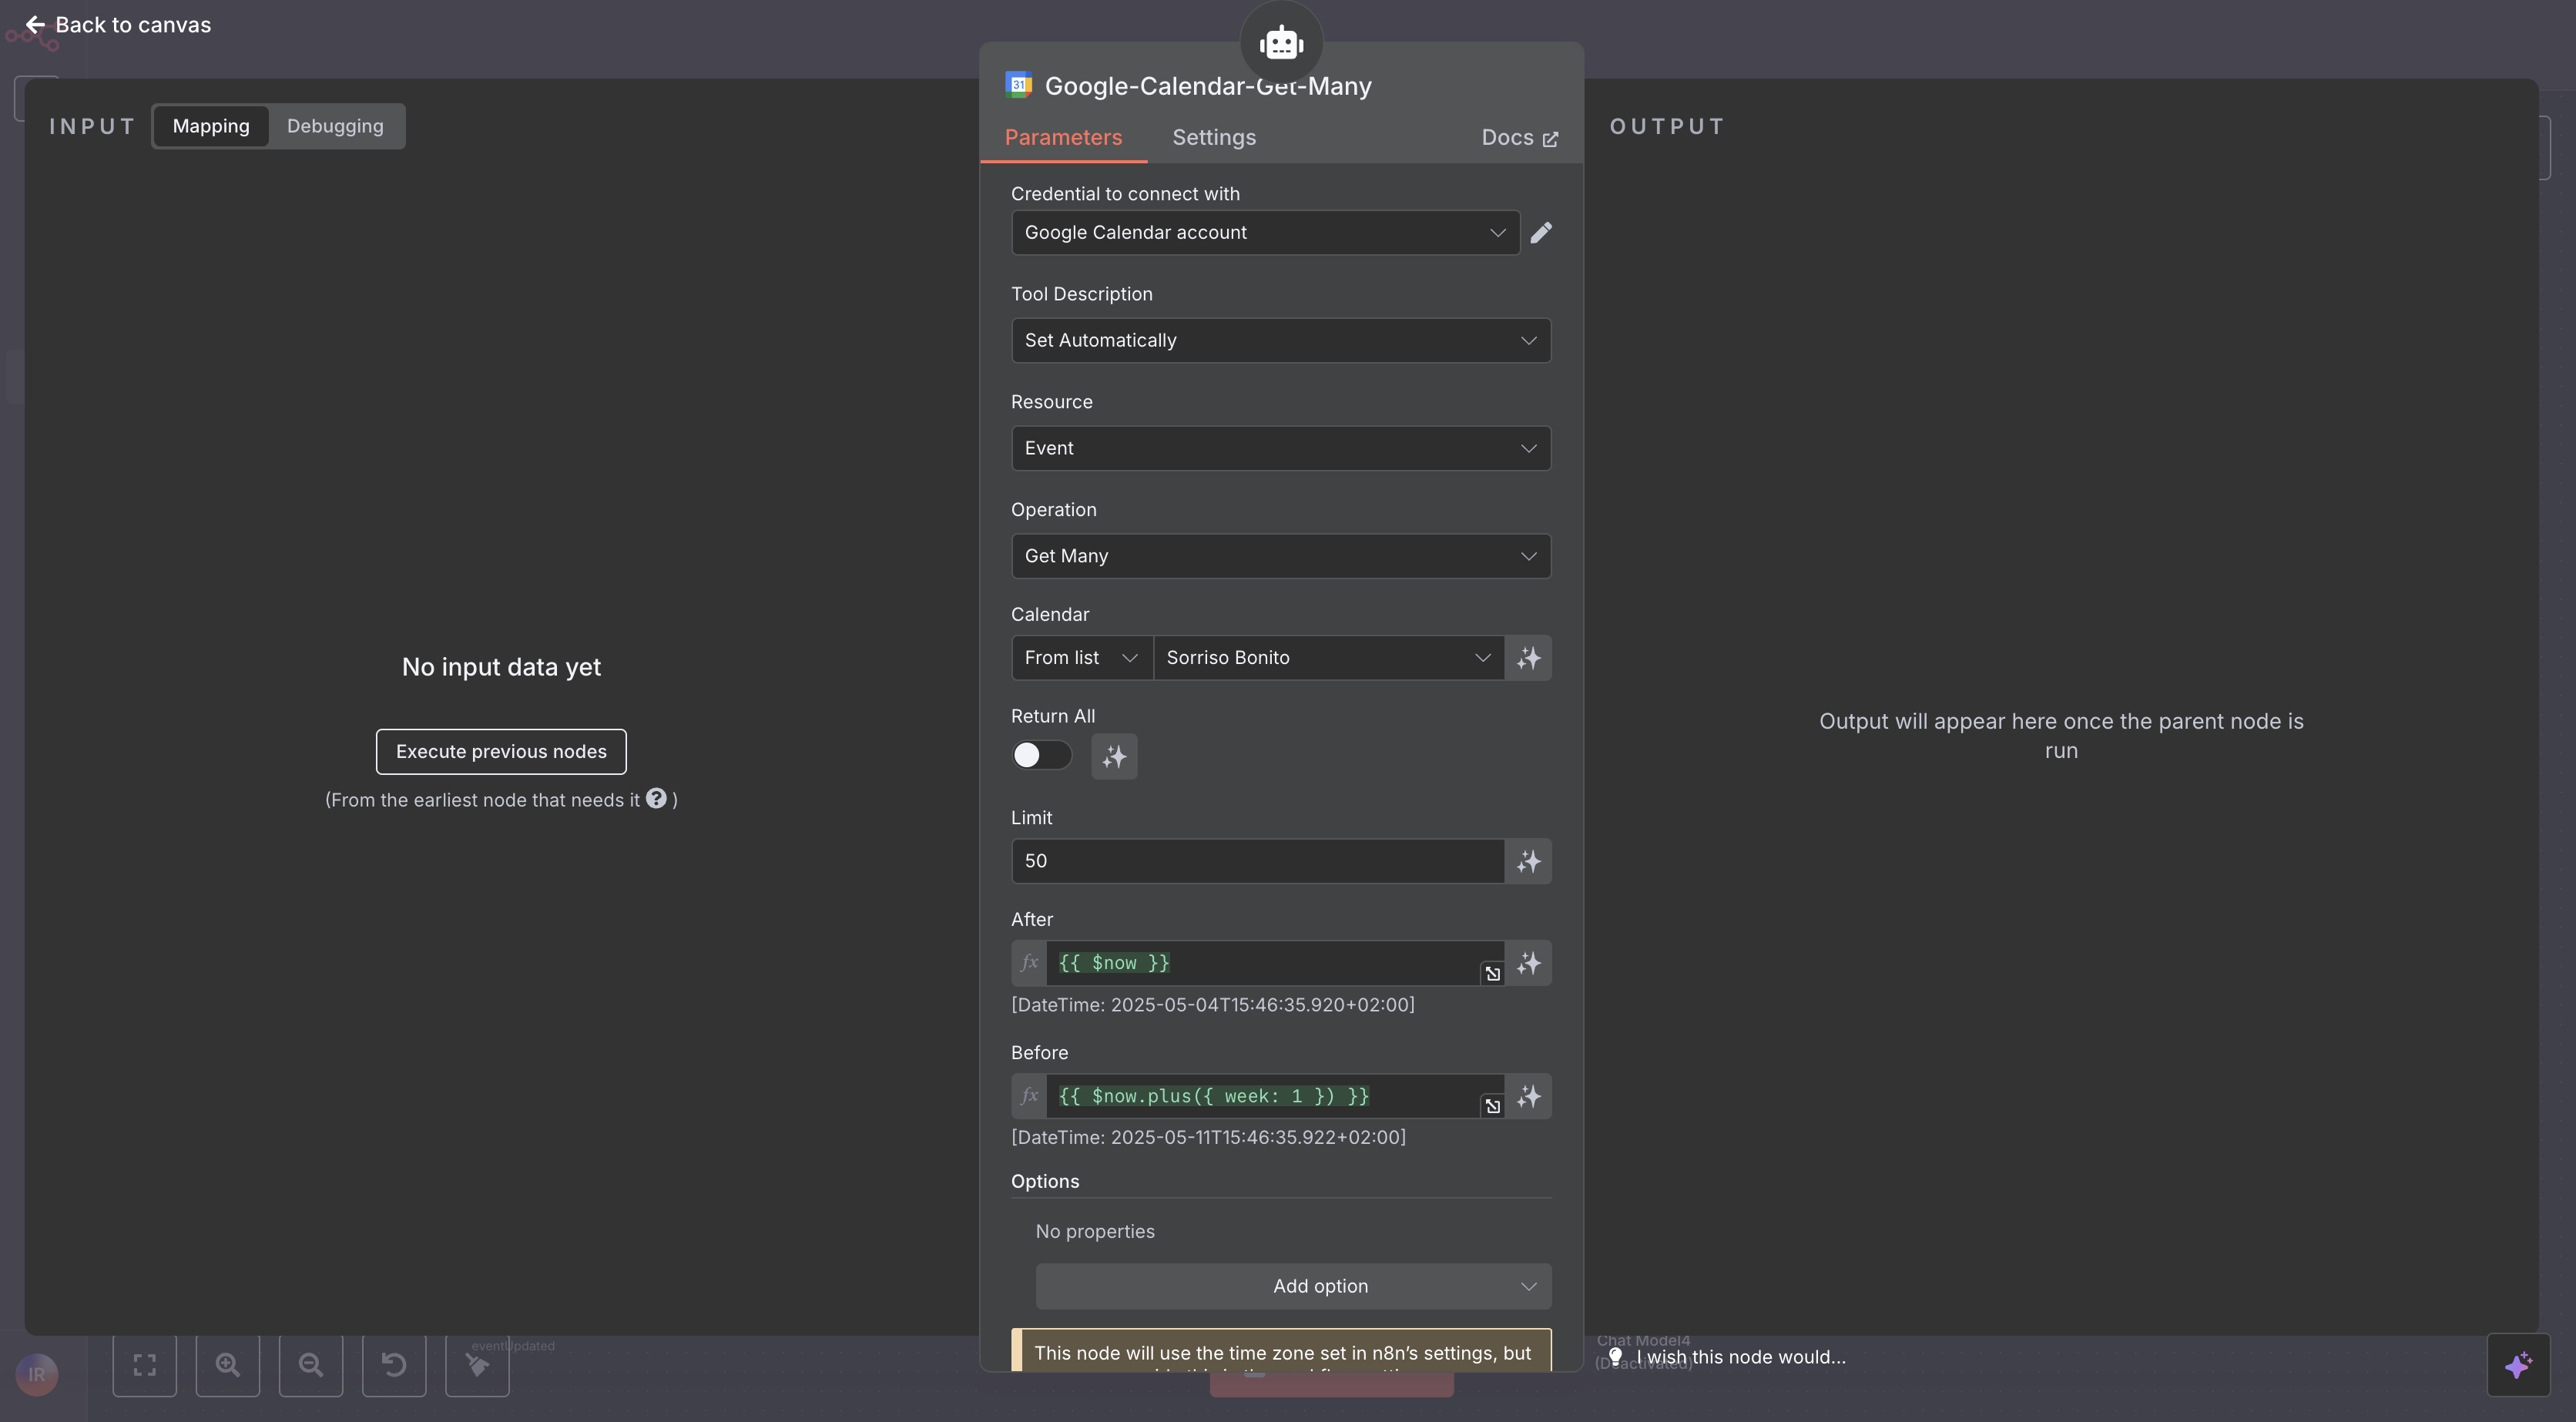Edit credential with the pencil icon
Viewport: 2576px width, 1422px height.
1541,232
